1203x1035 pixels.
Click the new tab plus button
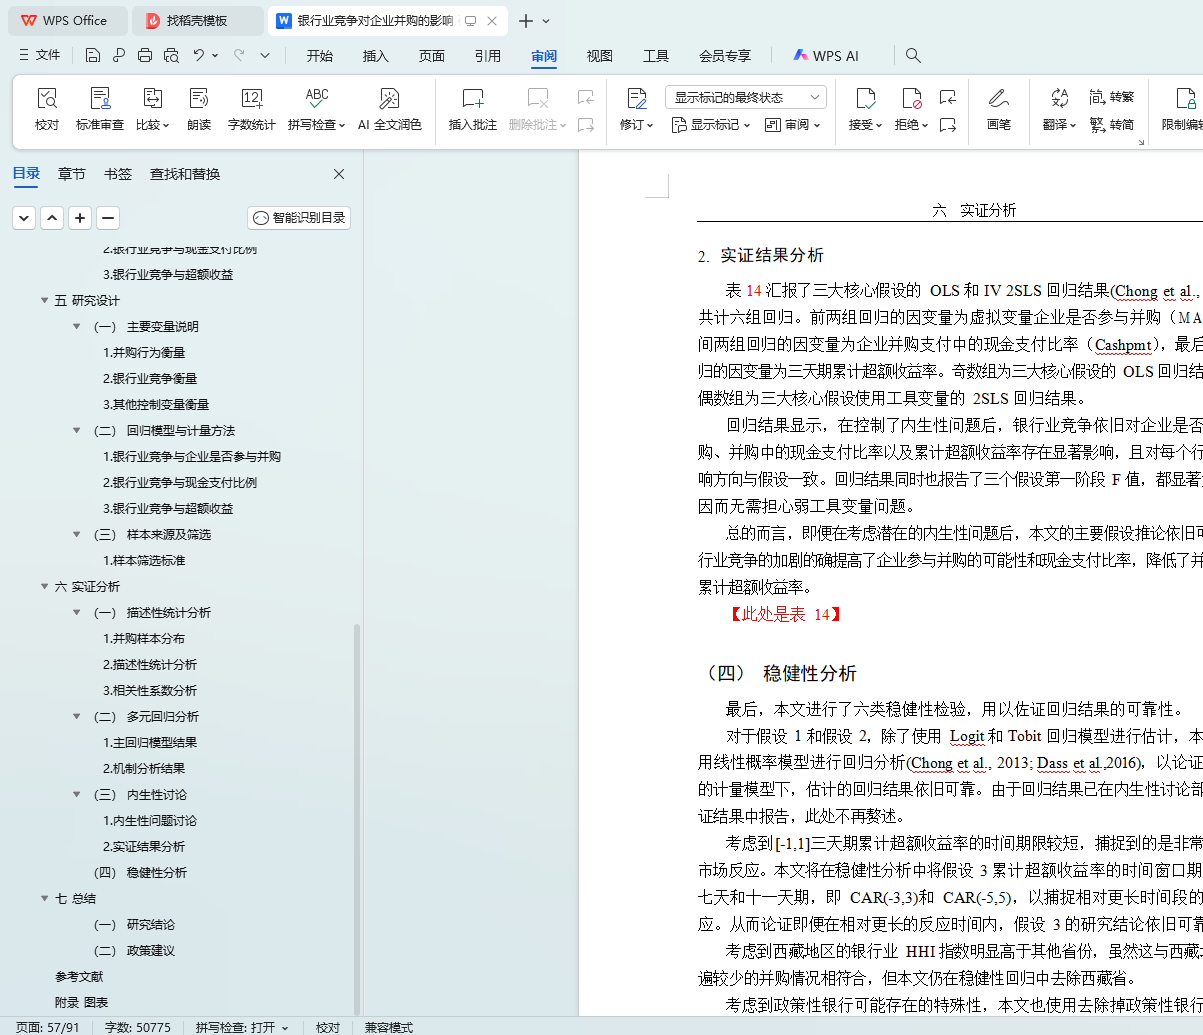(526, 20)
